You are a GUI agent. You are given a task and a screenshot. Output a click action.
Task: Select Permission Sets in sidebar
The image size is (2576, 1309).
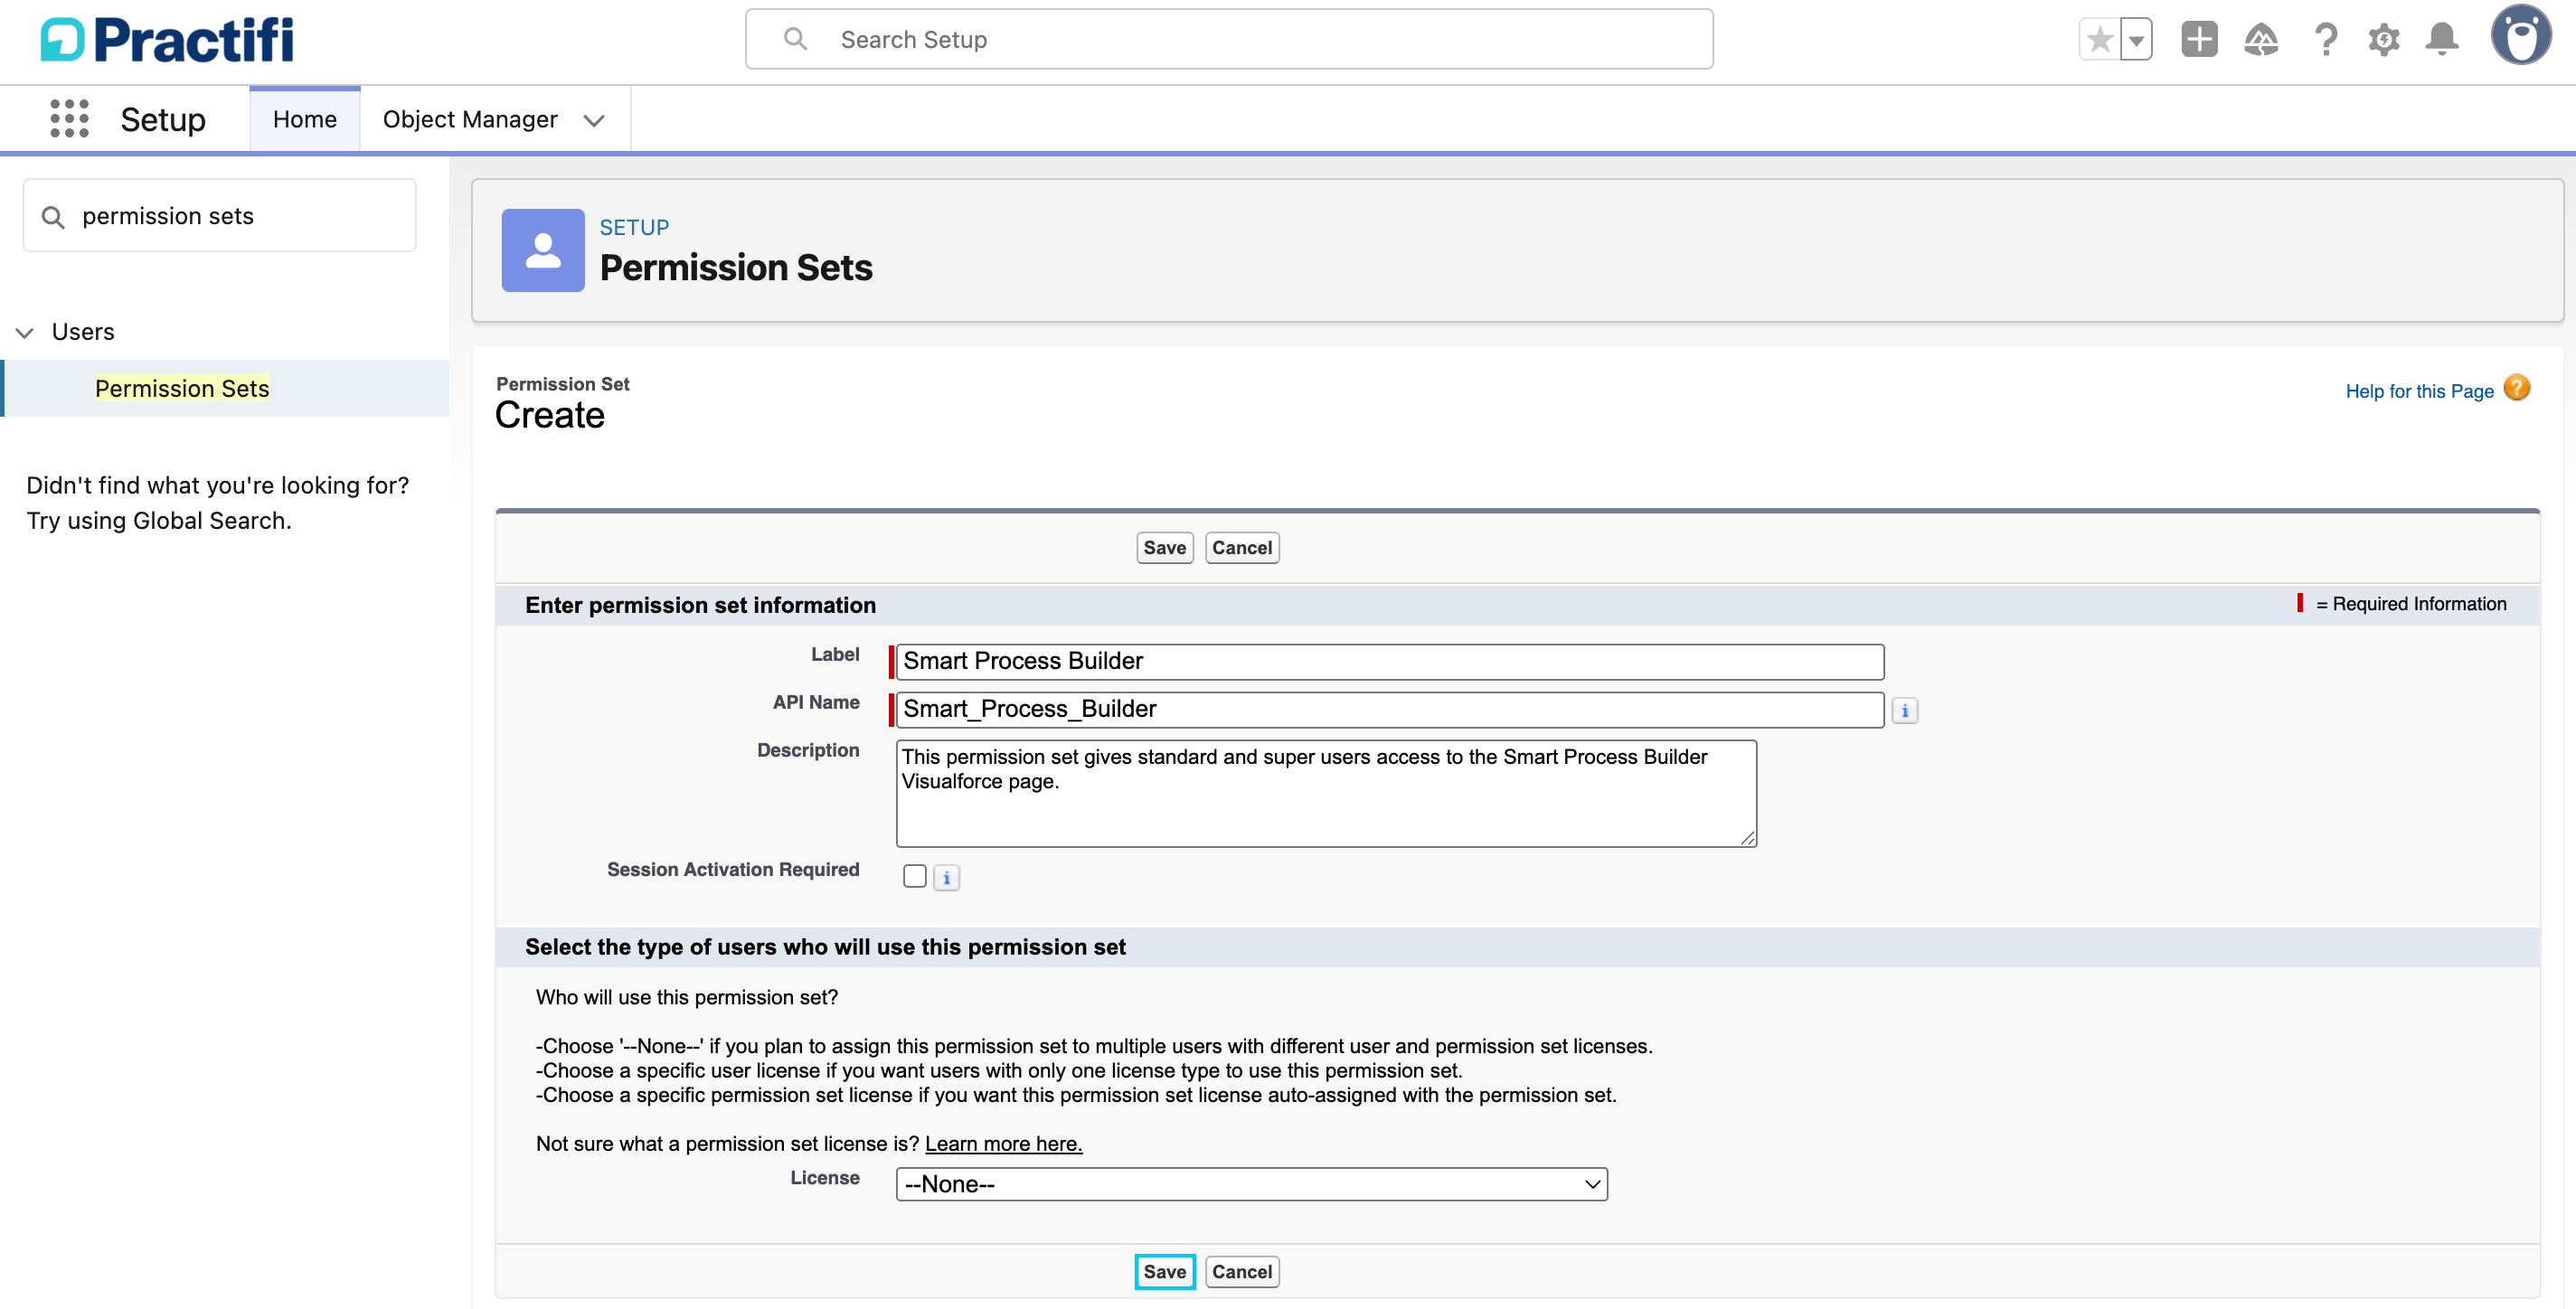point(182,388)
